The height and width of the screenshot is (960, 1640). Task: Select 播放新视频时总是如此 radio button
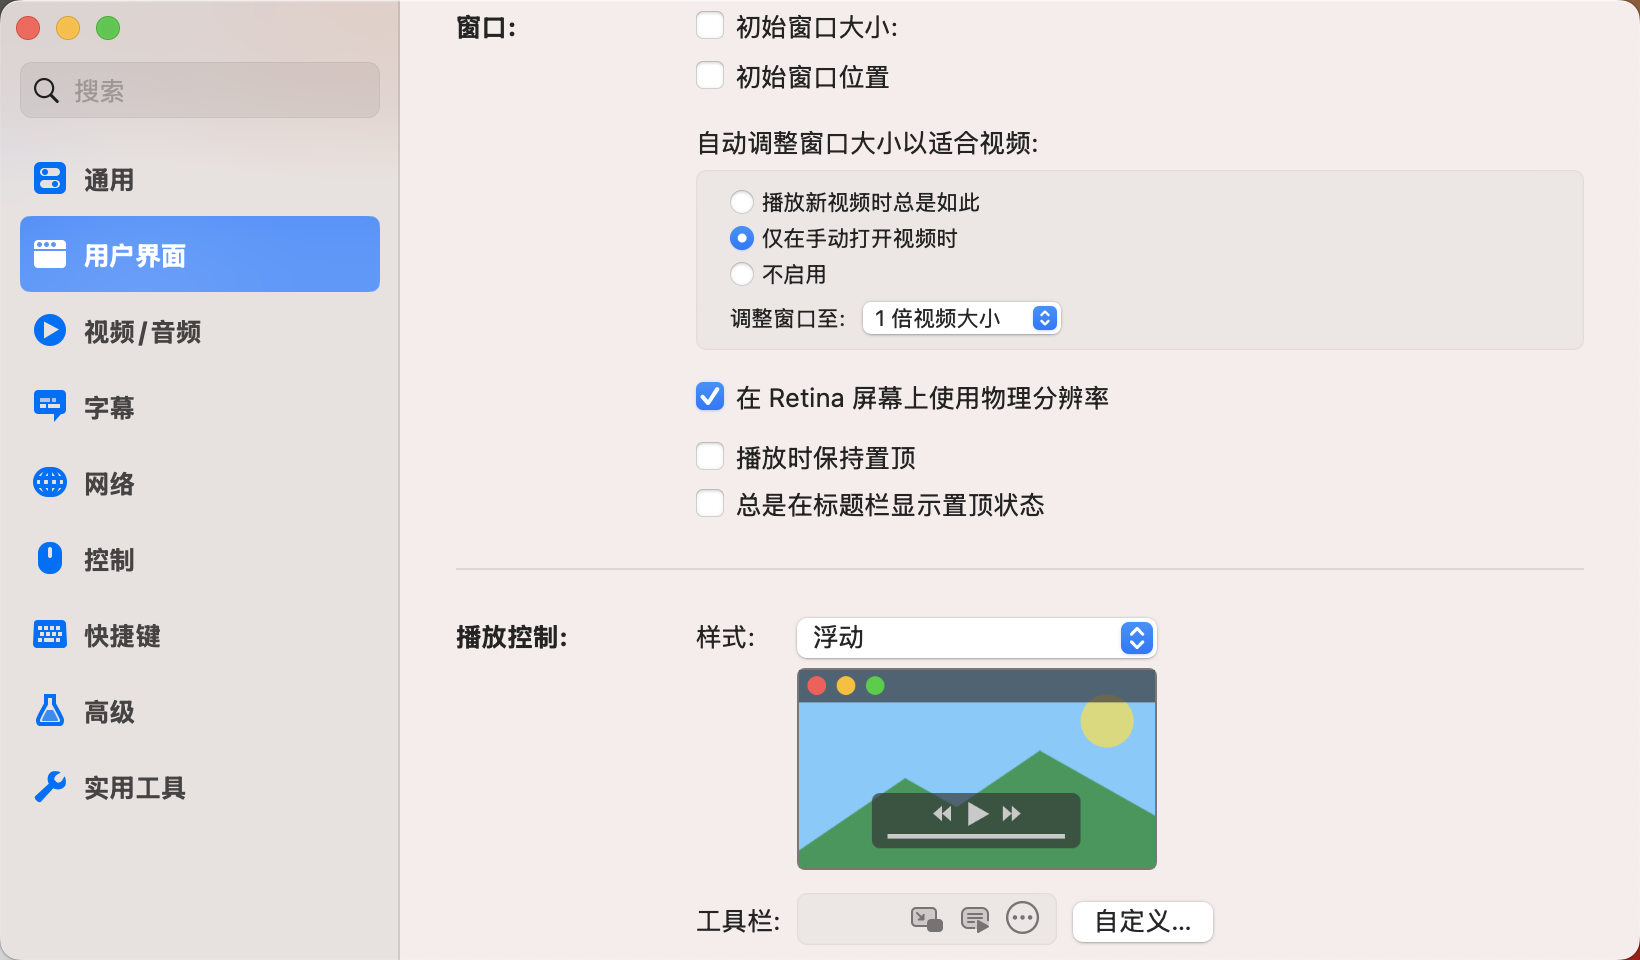pyautogui.click(x=742, y=201)
